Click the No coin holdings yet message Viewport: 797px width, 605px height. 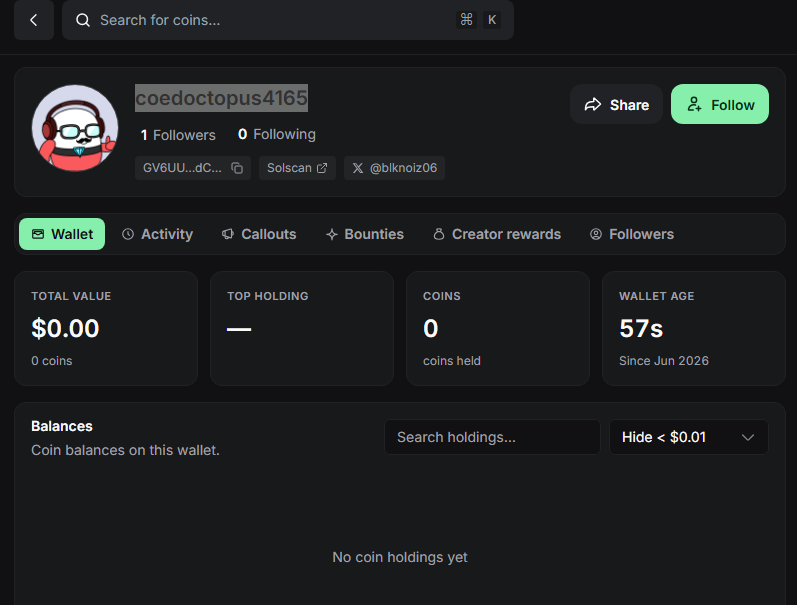(x=400, y=557)
